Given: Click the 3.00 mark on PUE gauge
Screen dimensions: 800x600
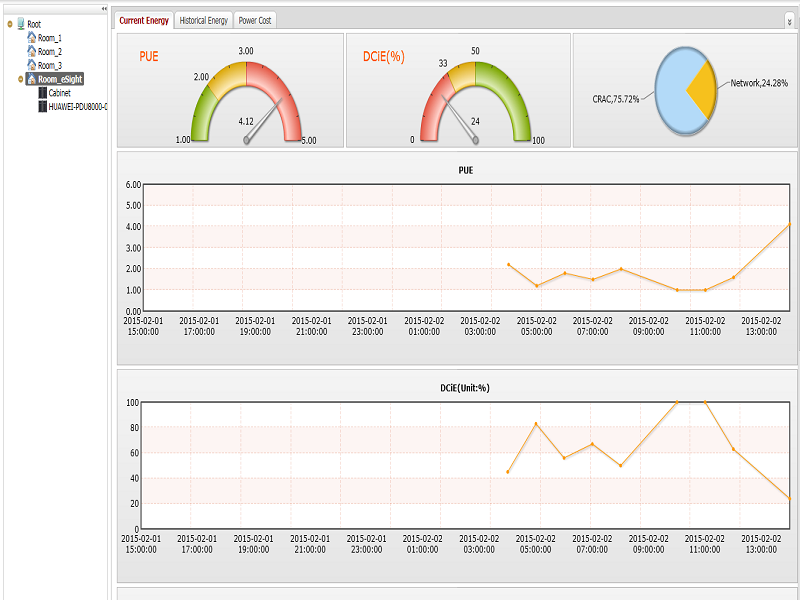Looking at the screenshot, I should click(246, 51).
